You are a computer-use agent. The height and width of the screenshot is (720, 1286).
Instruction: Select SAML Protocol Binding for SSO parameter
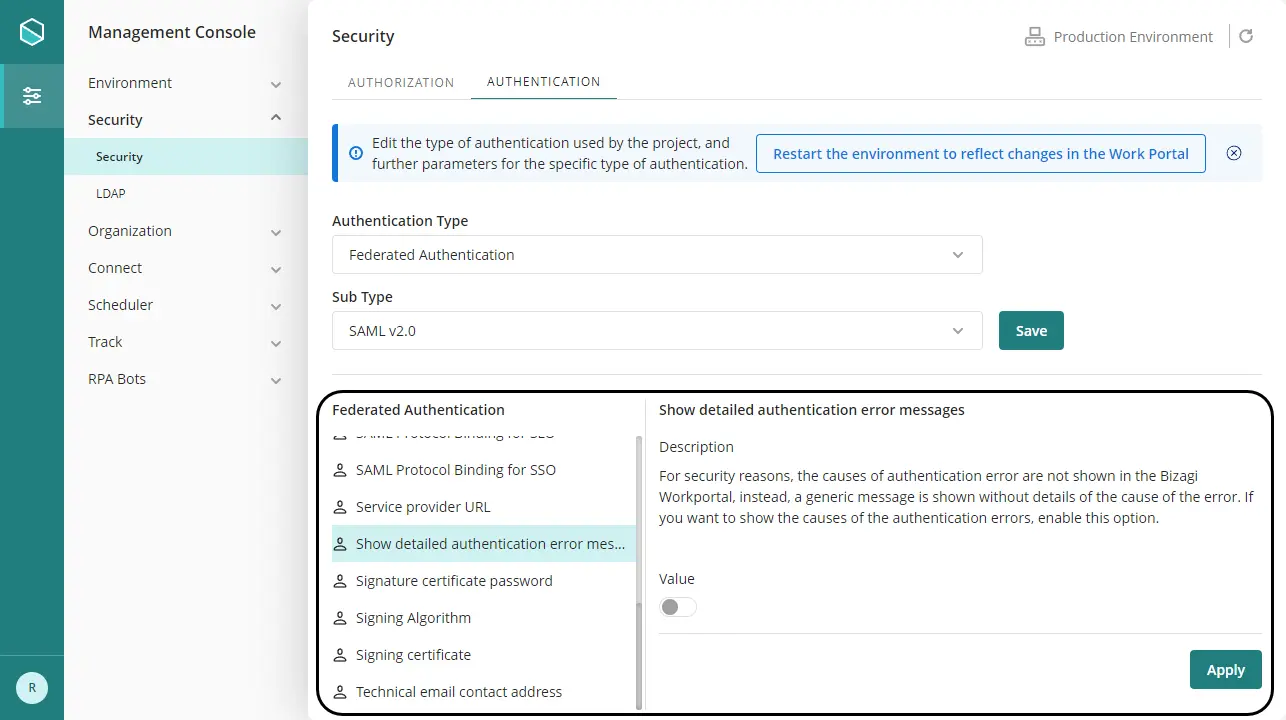[484, 470]
